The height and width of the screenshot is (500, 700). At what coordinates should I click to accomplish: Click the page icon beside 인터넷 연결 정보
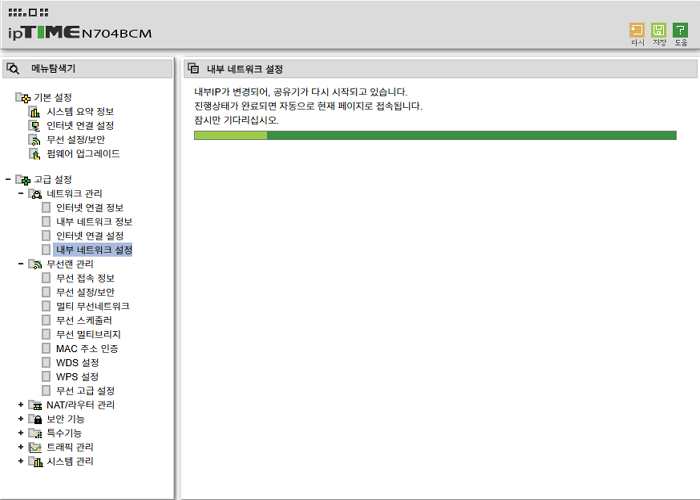click(46, 208)
